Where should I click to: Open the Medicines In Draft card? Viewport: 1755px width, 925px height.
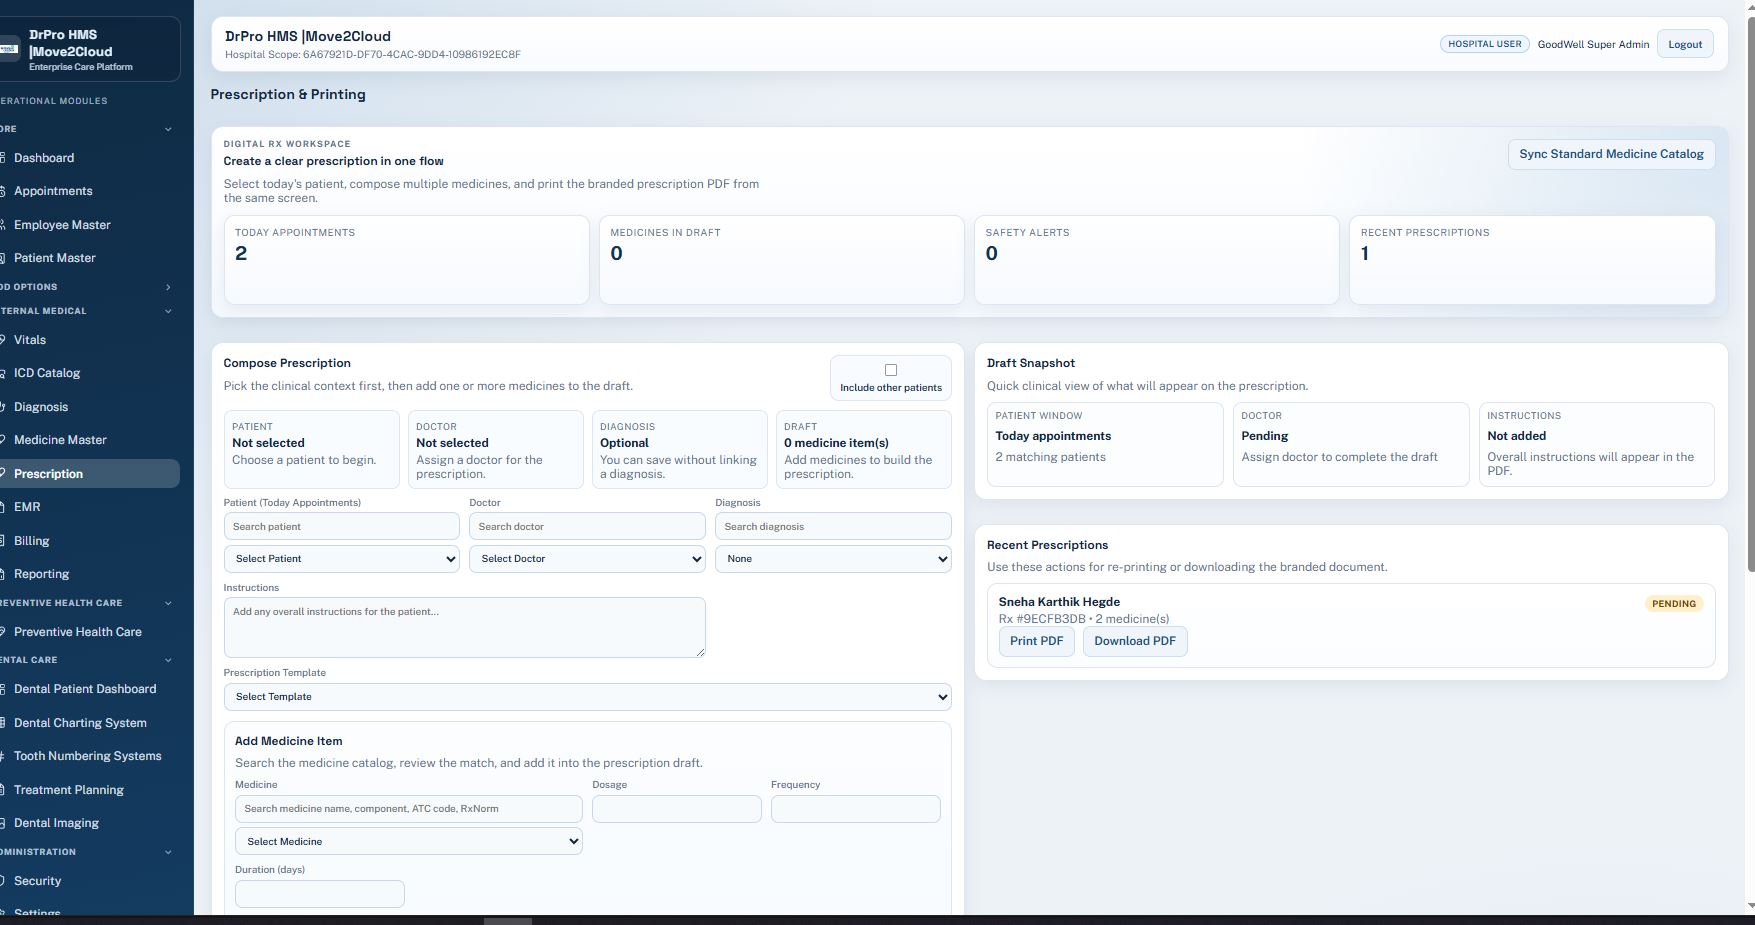(782, 260)
